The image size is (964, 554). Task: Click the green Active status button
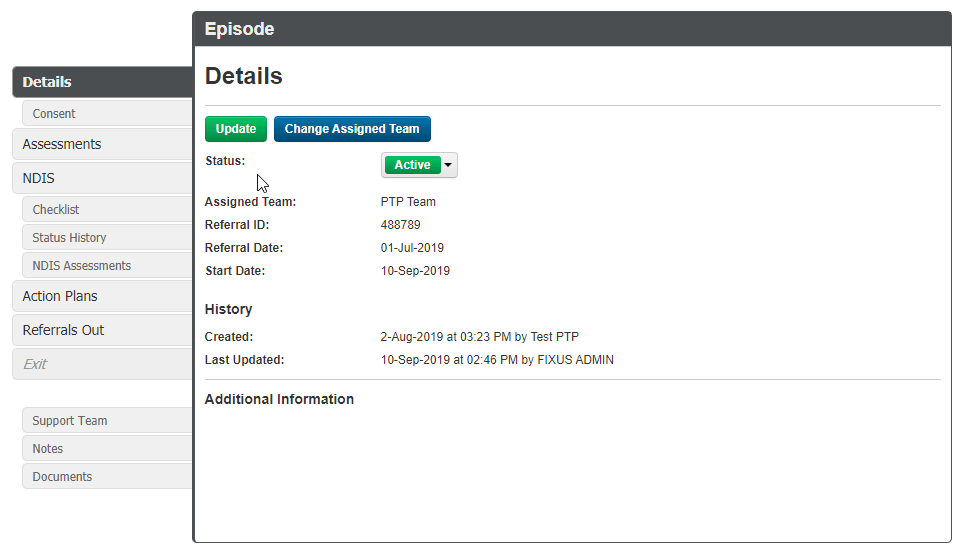pyautogui.click(x=413, y=165)
